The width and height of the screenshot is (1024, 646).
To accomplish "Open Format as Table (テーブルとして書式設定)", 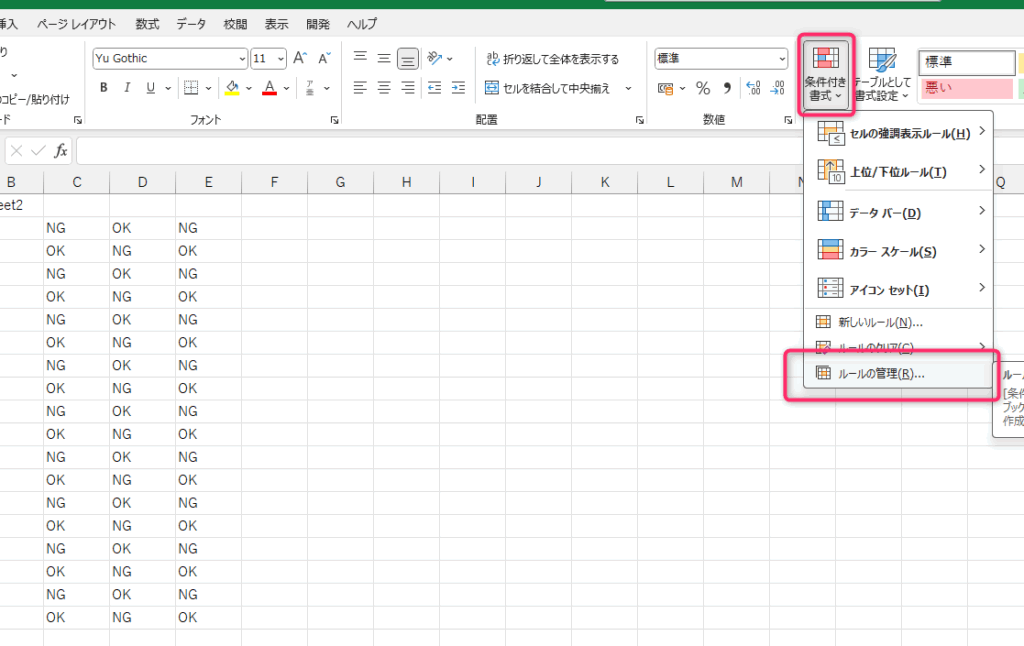I will click(x=881, y=75).
